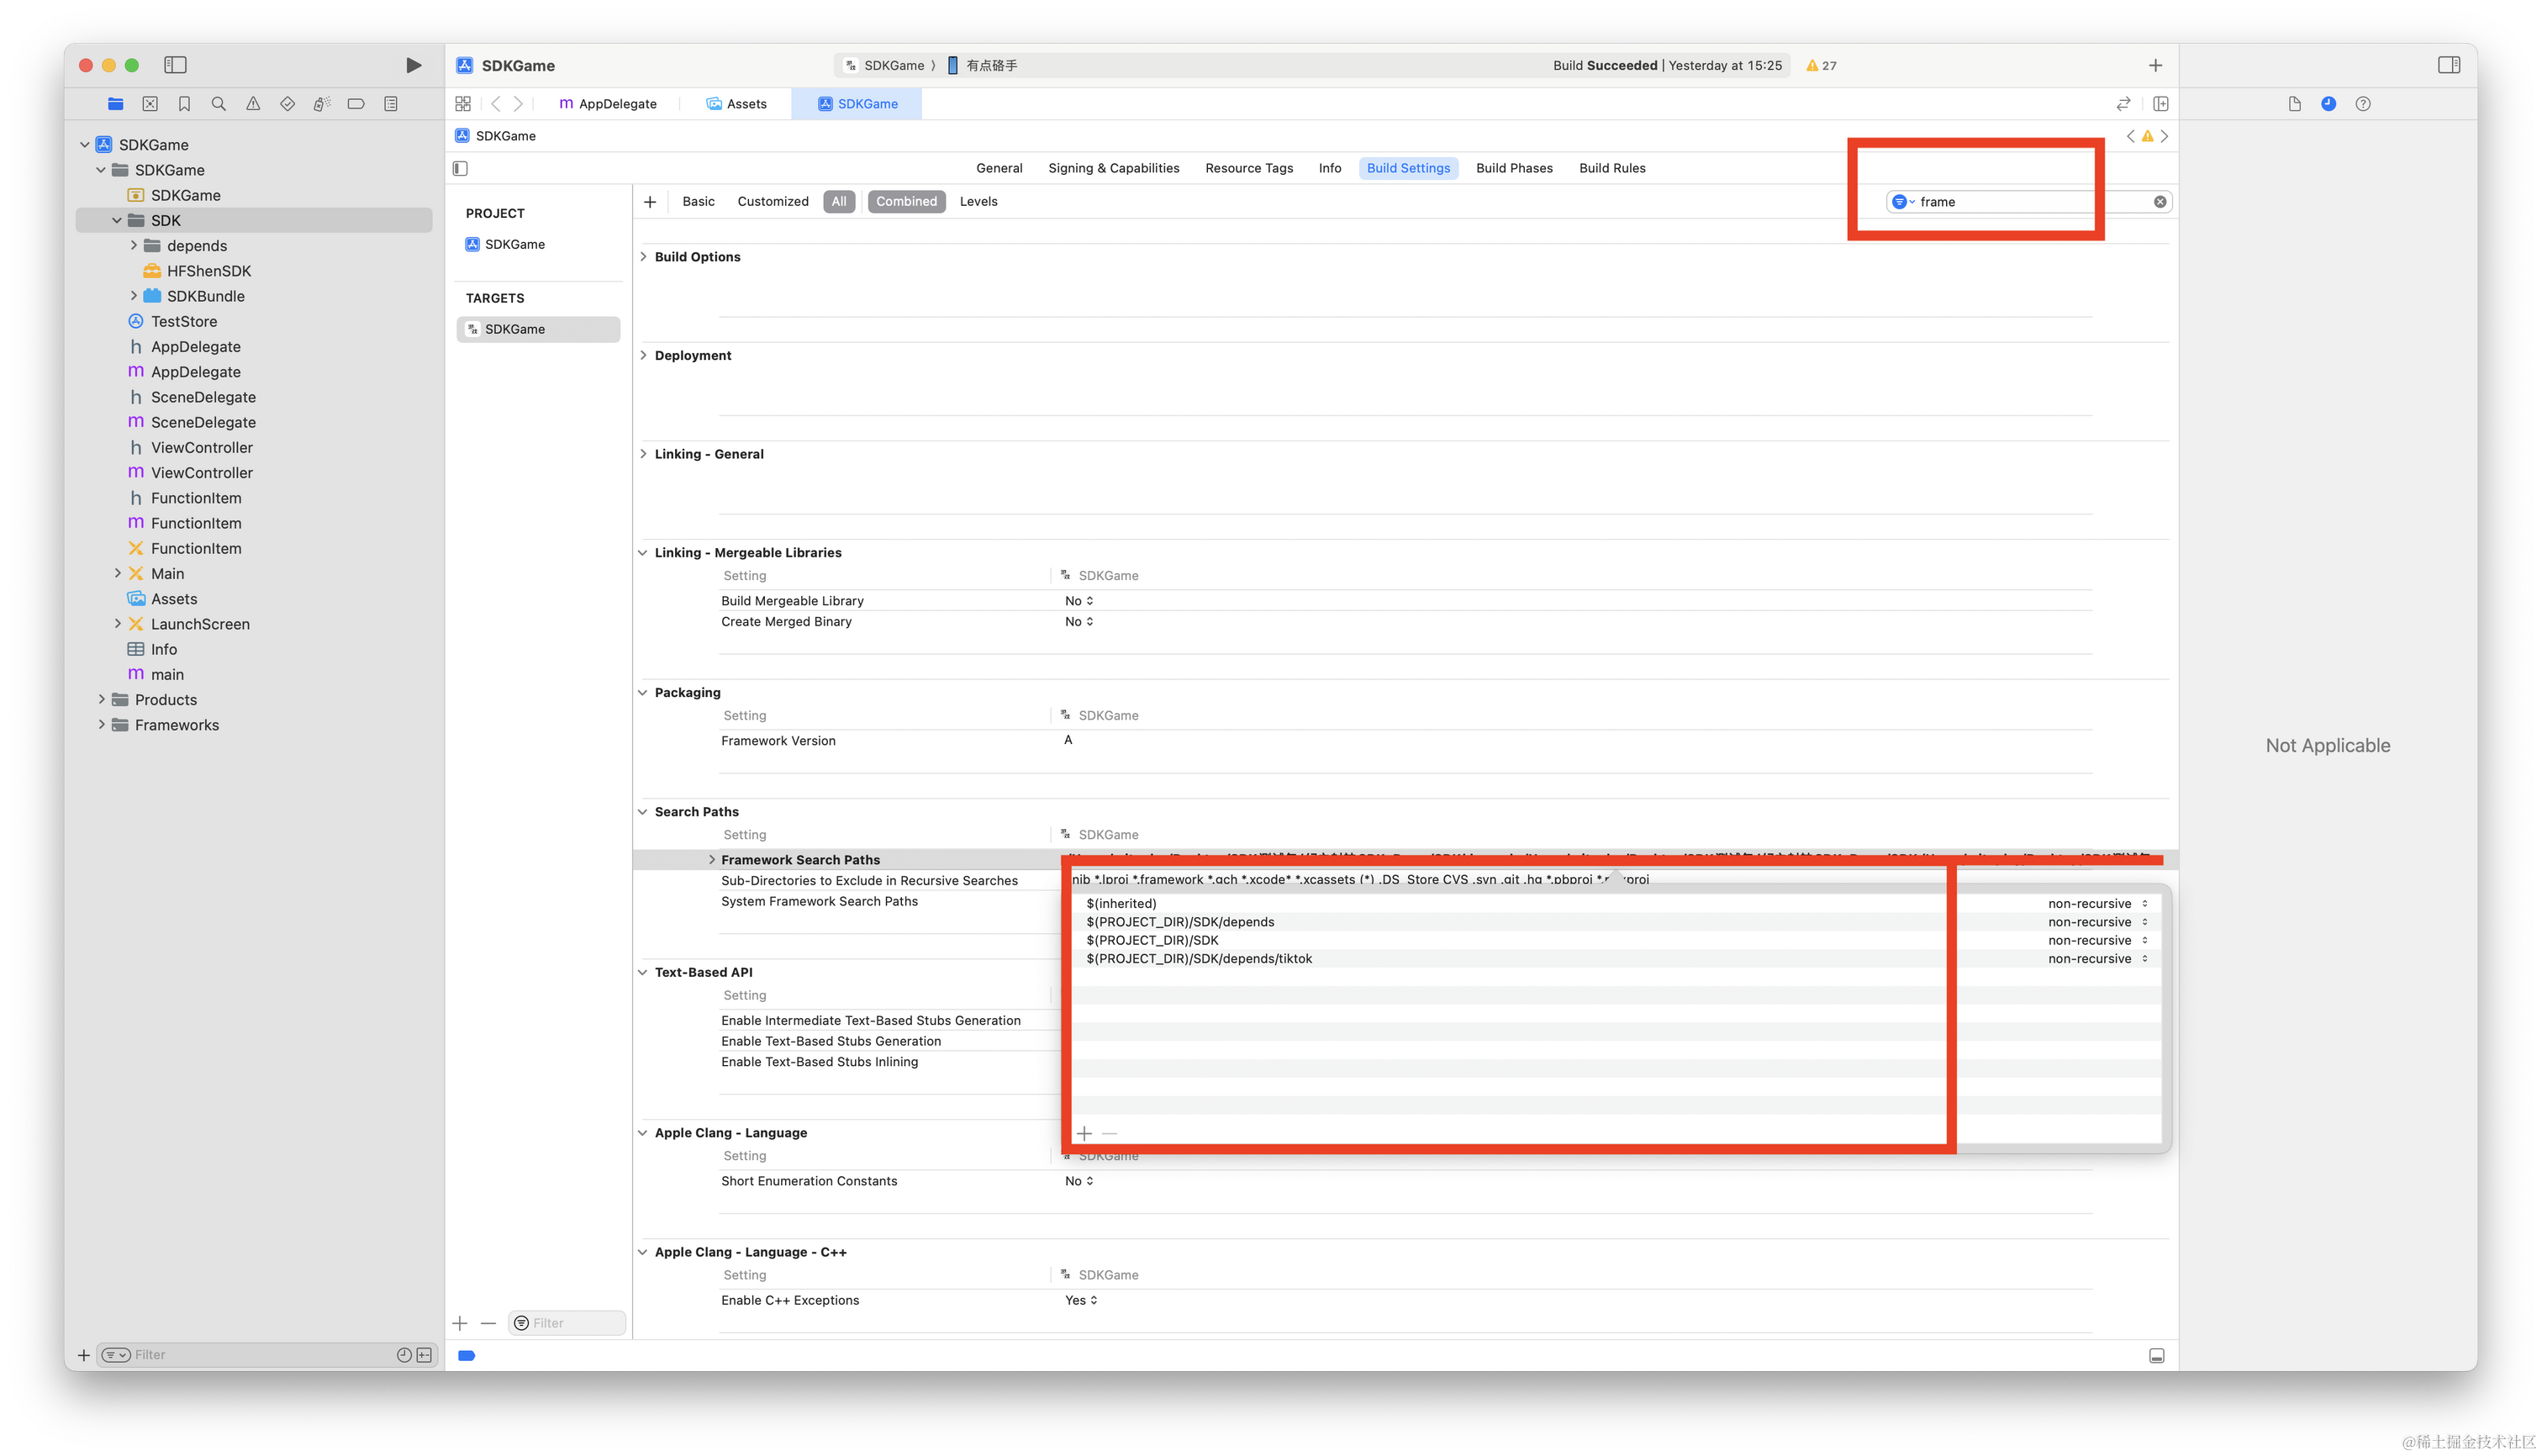Select the All settings filter
The height and width of the screenshot is (1456, 2542).
click(838, 202)
